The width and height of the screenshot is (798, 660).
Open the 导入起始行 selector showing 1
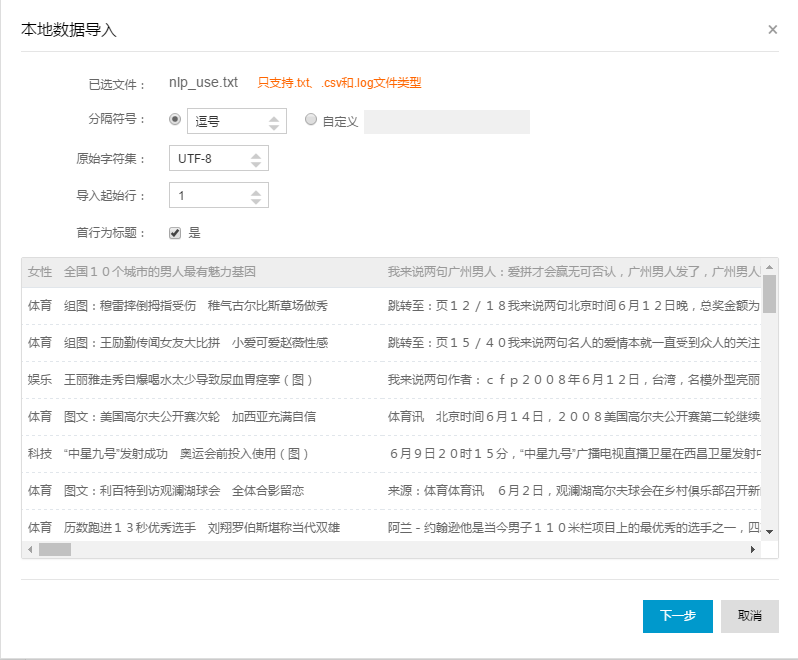219,195
